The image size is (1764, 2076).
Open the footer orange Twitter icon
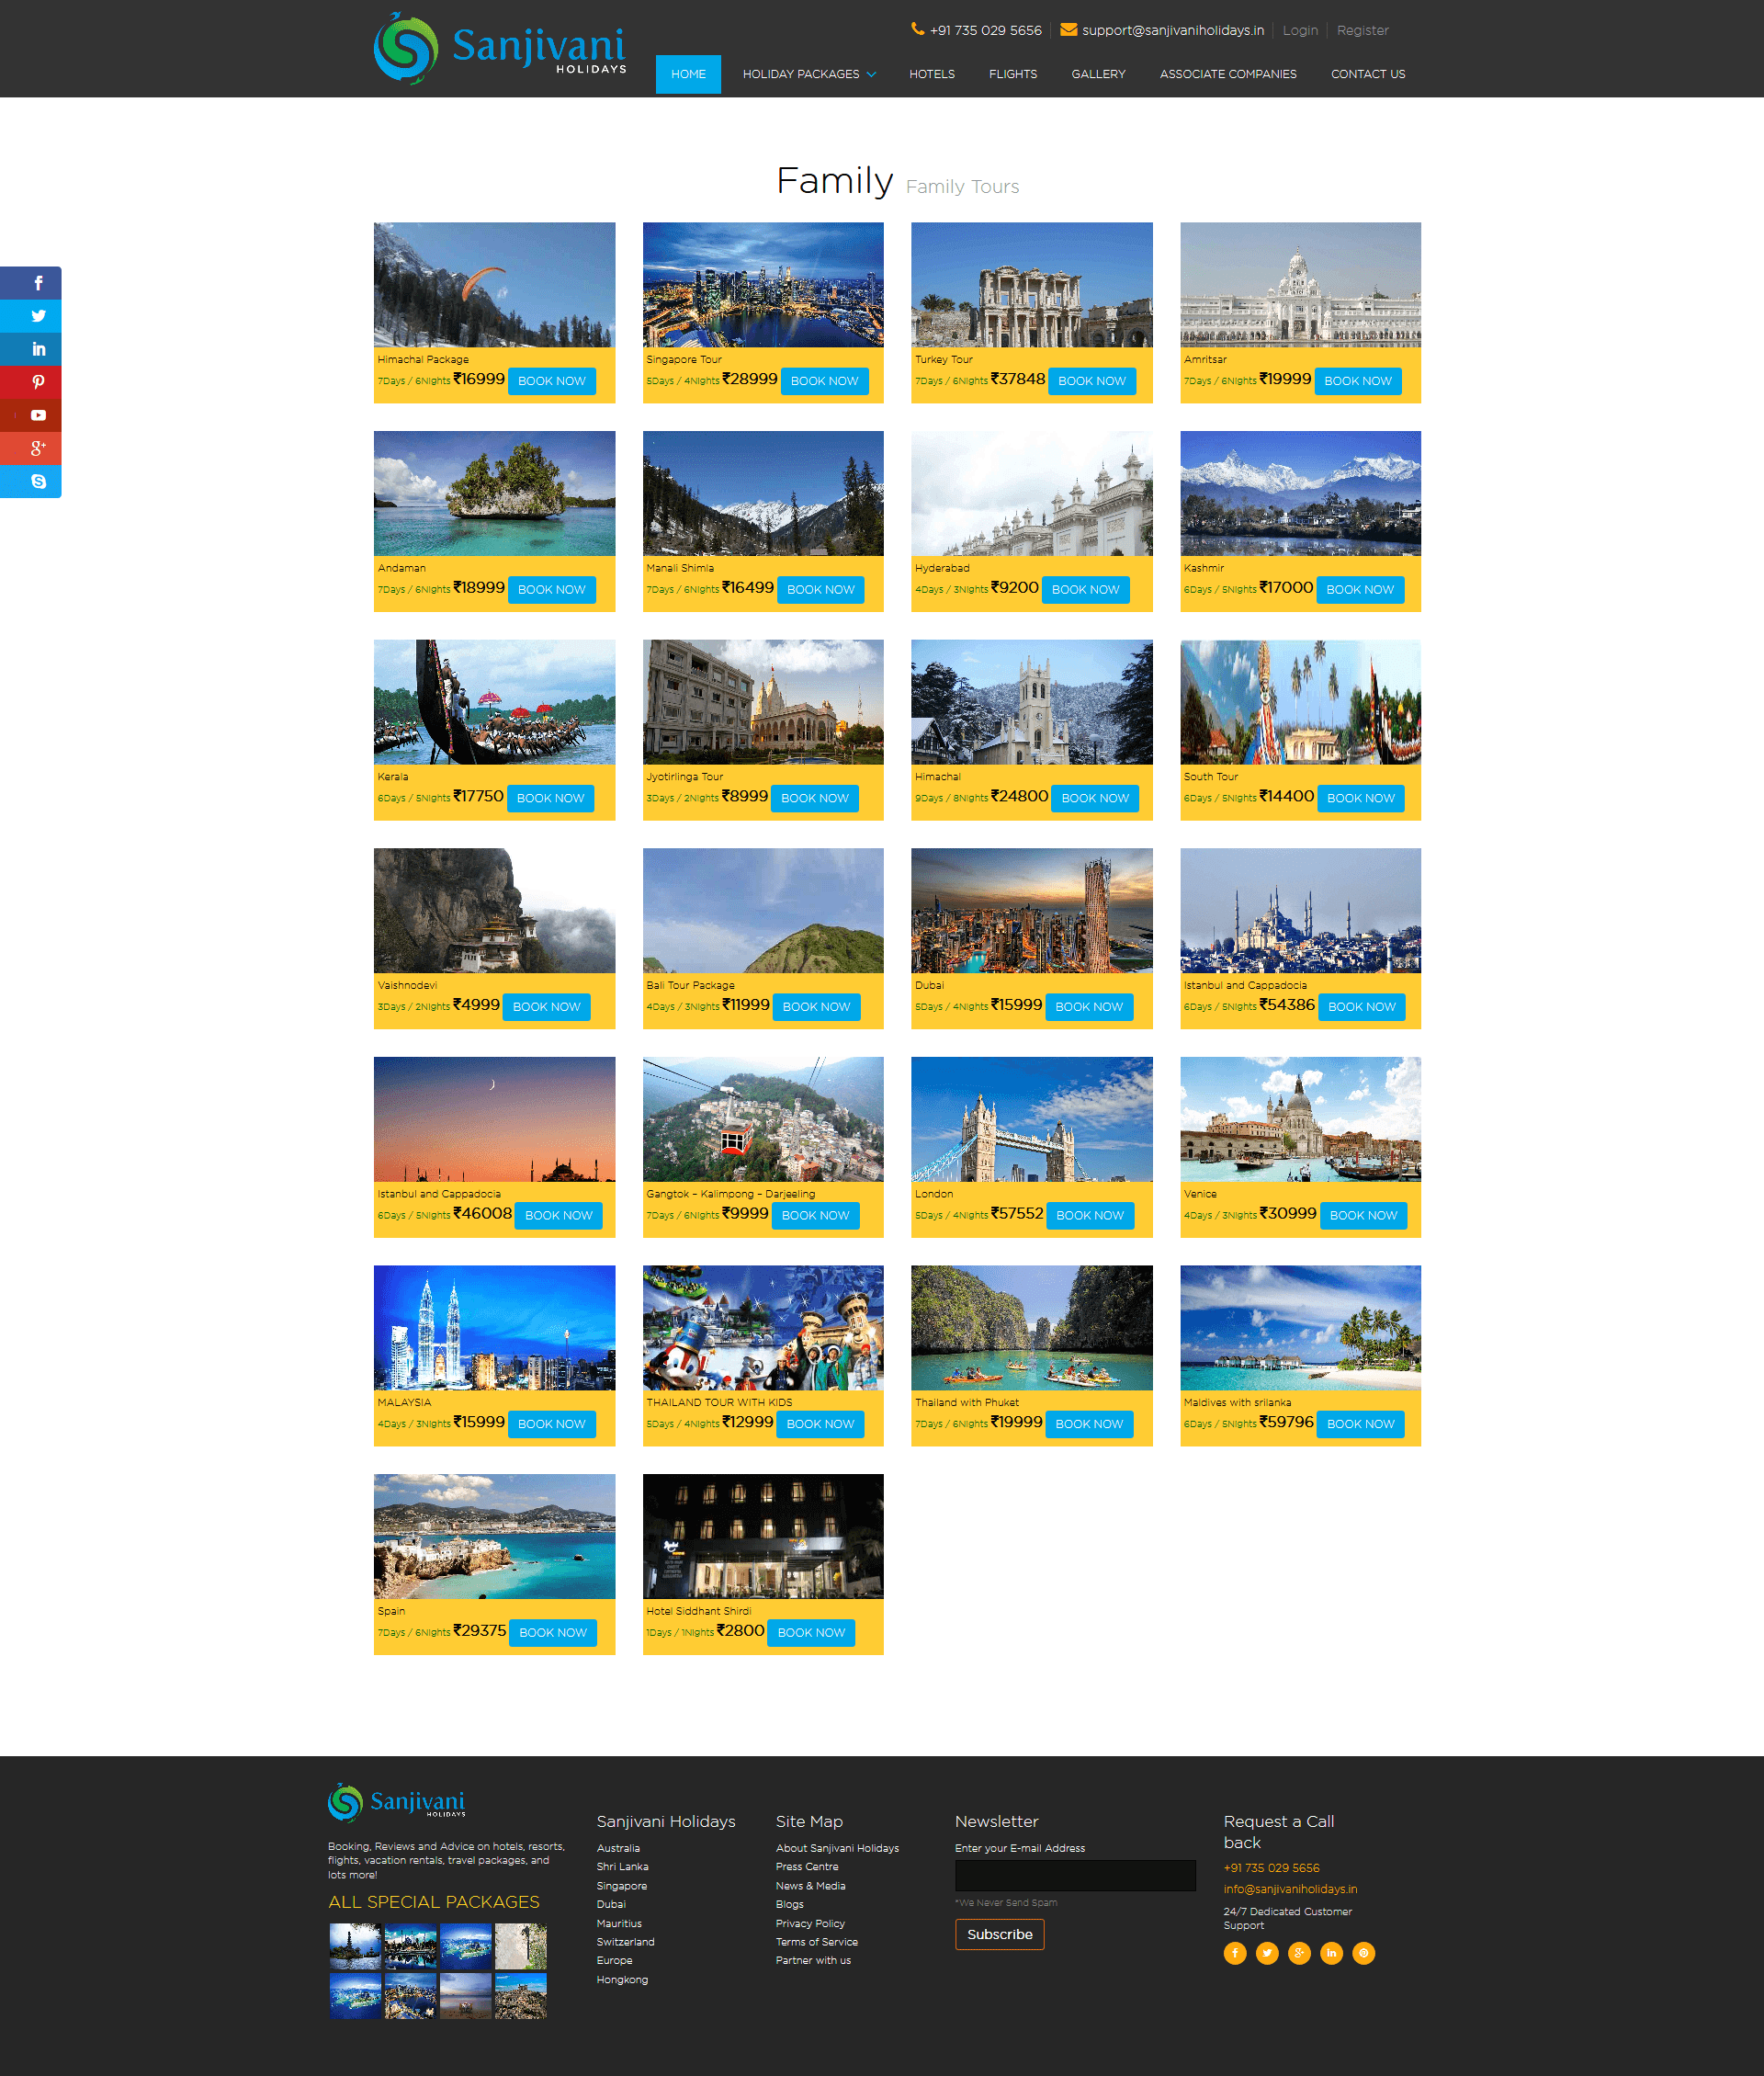pyautogui.click(x=1267, y=1953)
